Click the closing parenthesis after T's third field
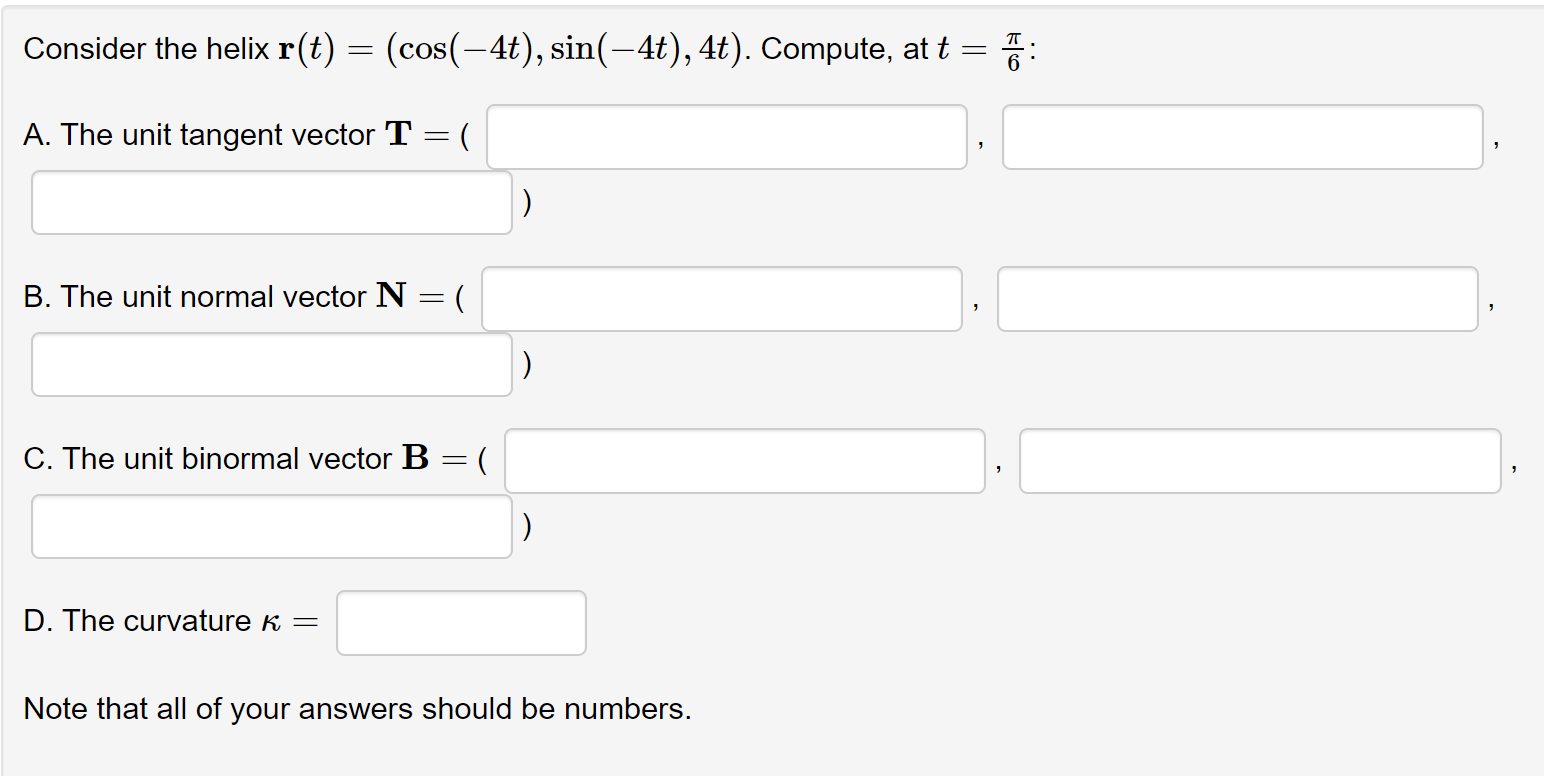The width and height of the screenshot is (1544, 776). tap(527, 202)
